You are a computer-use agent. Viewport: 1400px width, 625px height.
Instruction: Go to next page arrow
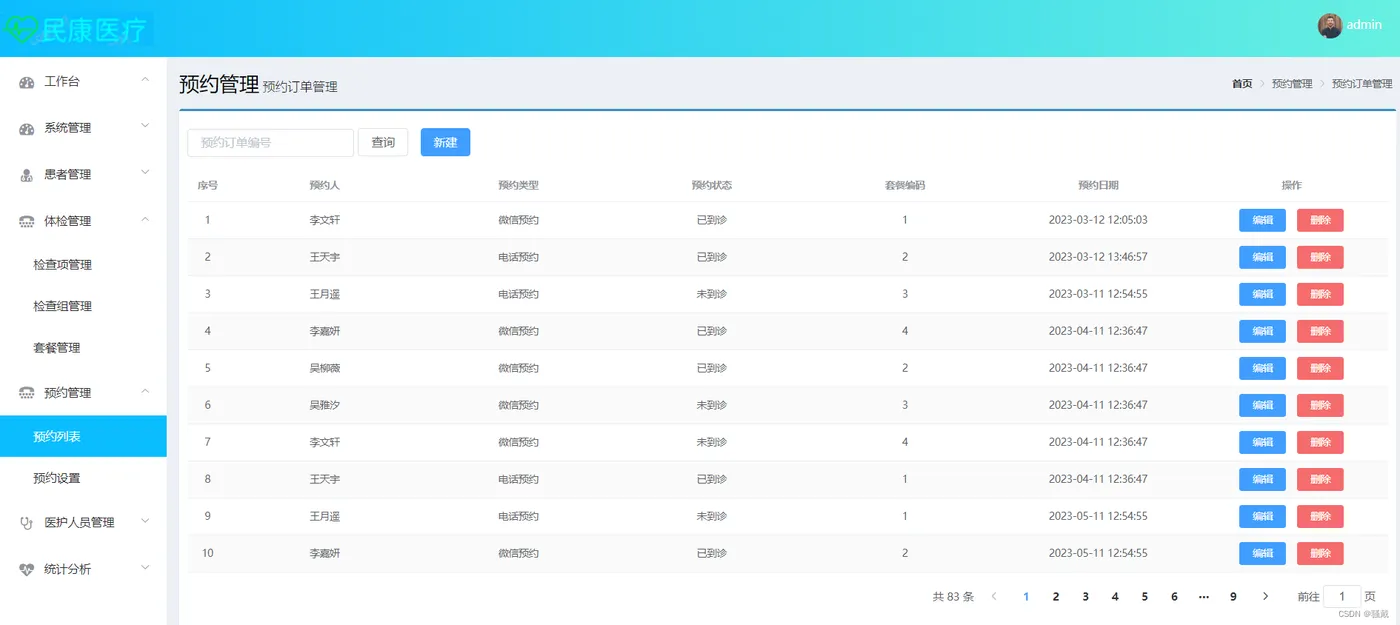(1265, 596)
